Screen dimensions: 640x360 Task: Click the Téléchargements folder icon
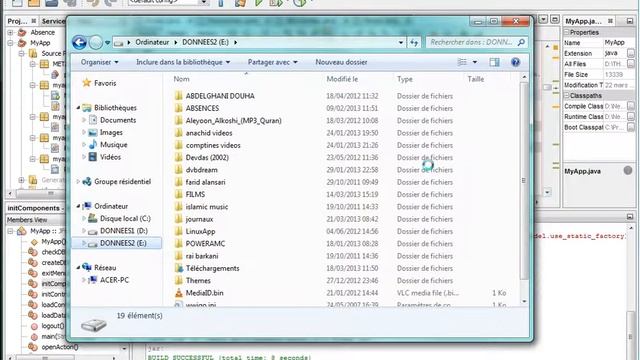[178, 268]
